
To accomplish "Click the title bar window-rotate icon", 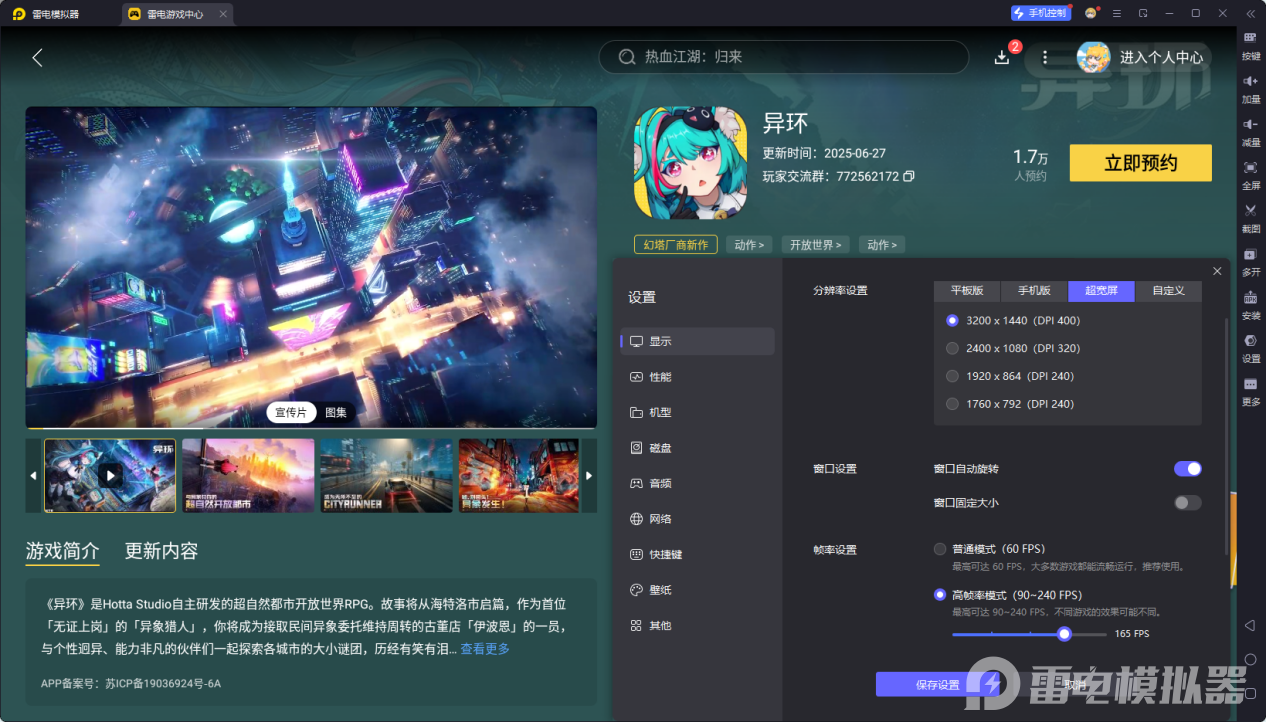I will point(1143,13).
